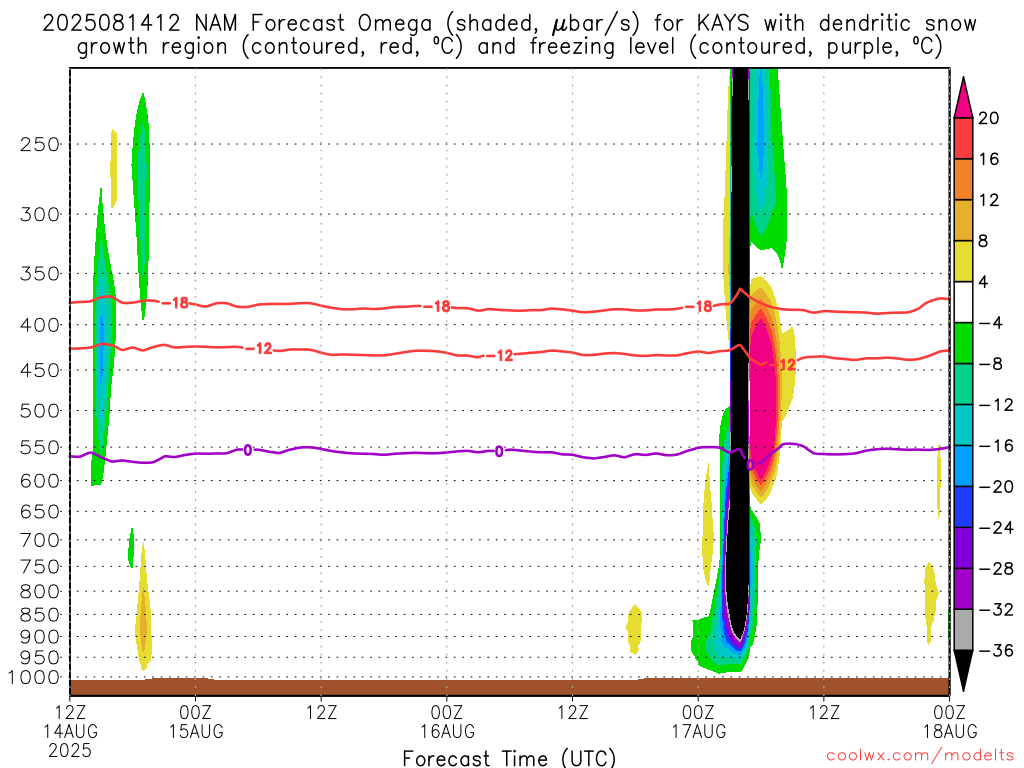
Task: Click the chart title first line with NAM Forecast Omega
Action: pyautogui.click(x=509, y=24)
